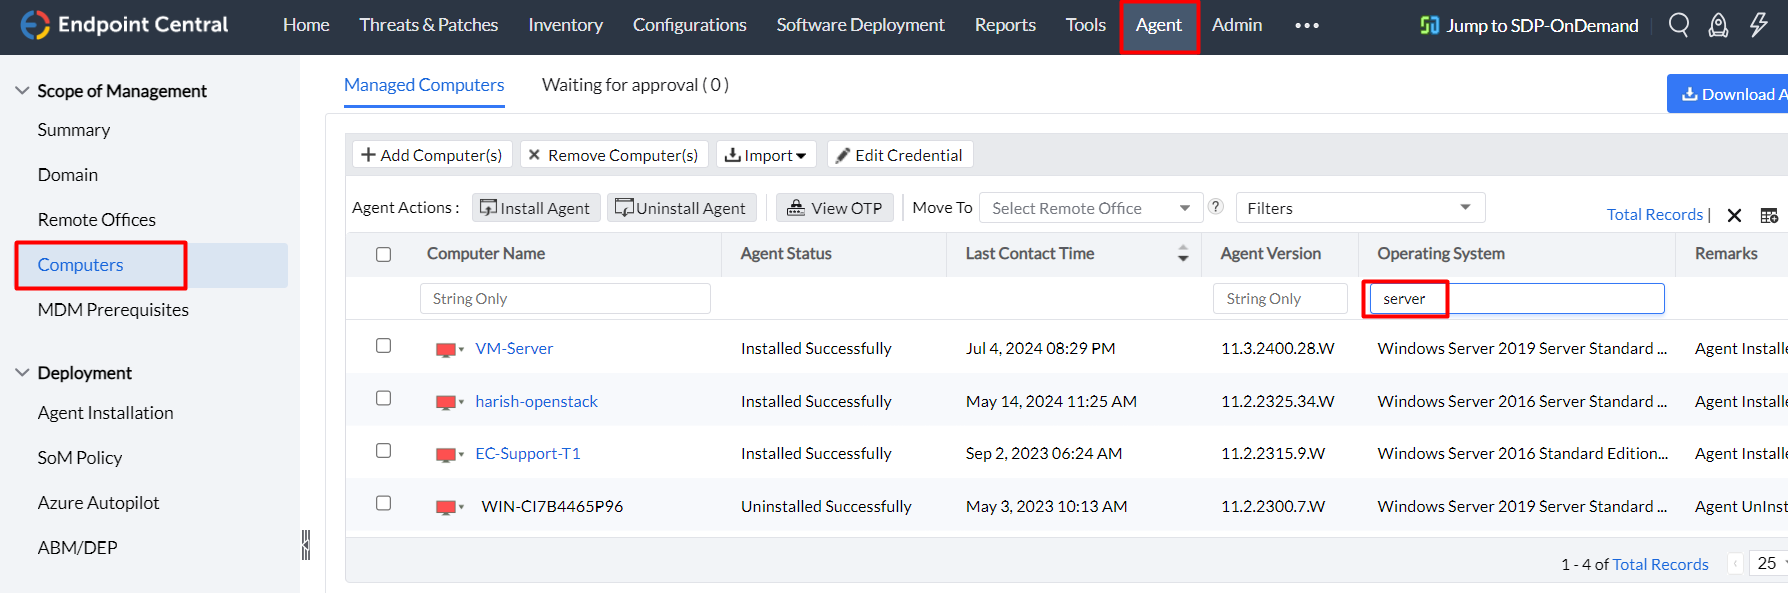Click the column chooser table icon
1788x593 pixels.
tap(1769, 215)
